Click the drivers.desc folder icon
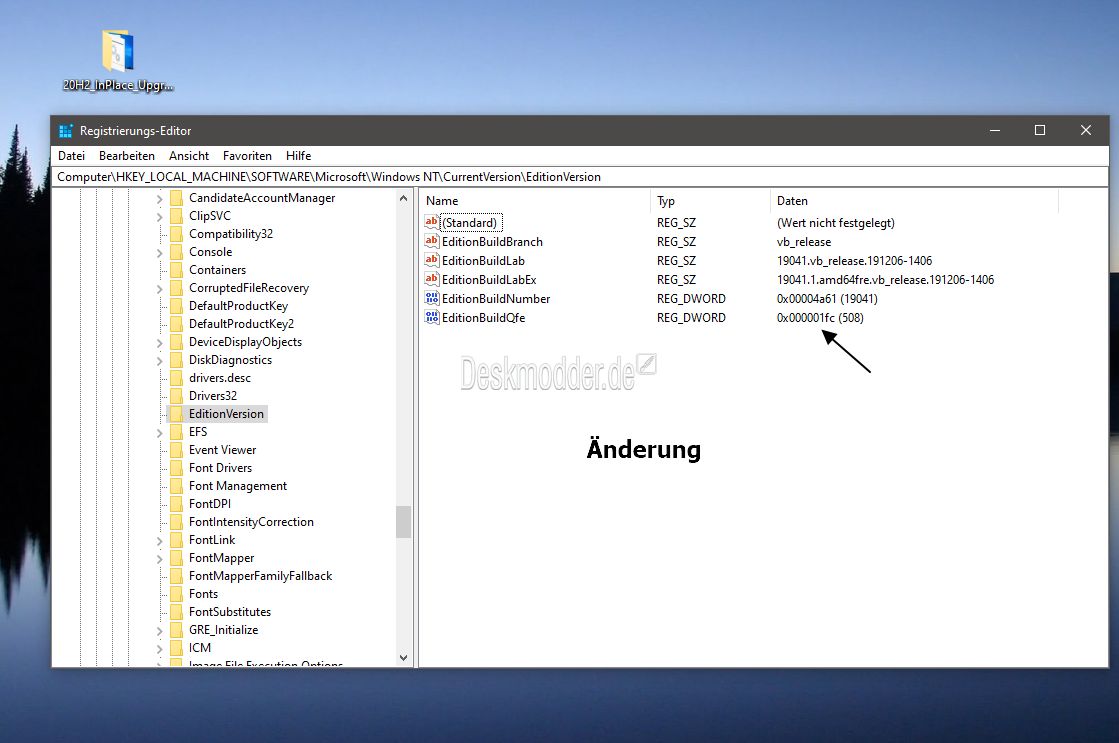 176,378
